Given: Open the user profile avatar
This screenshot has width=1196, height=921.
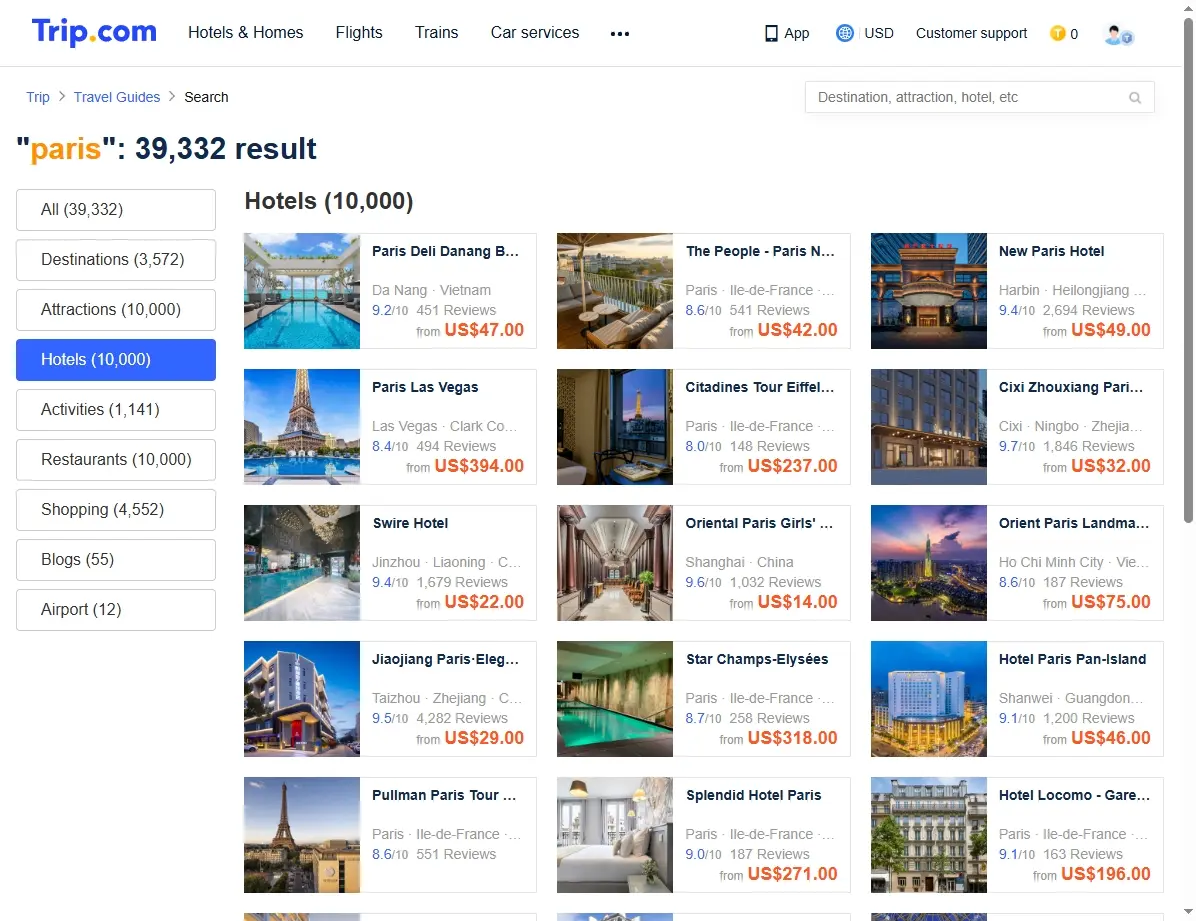Looking at the screenshot, I should pyautogui.click(x=1118, y=34).
